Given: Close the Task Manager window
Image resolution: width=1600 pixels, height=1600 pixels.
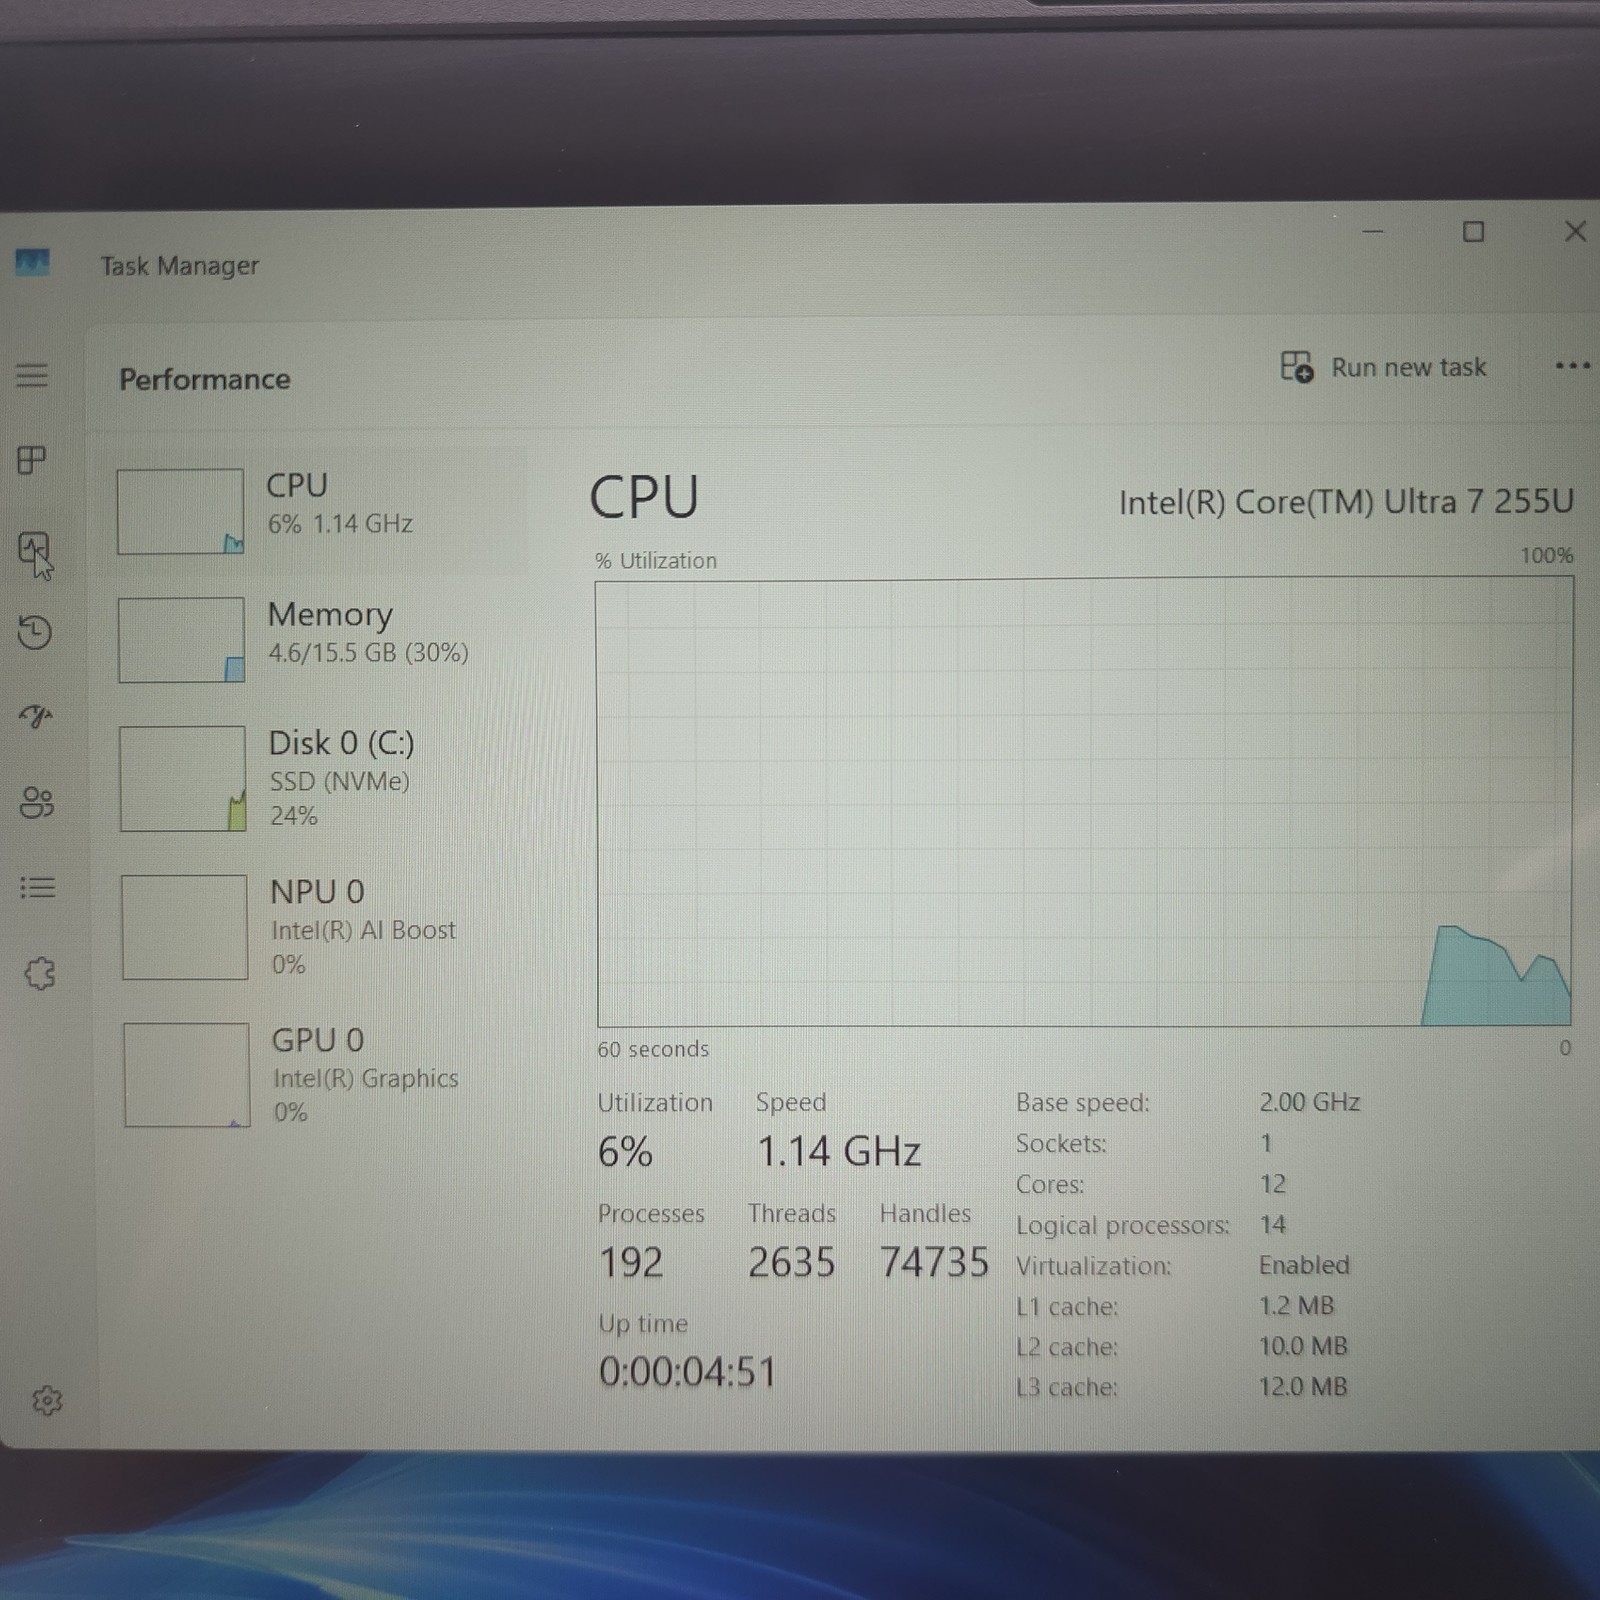Looking at the screenshot, I should (1575, 232).
